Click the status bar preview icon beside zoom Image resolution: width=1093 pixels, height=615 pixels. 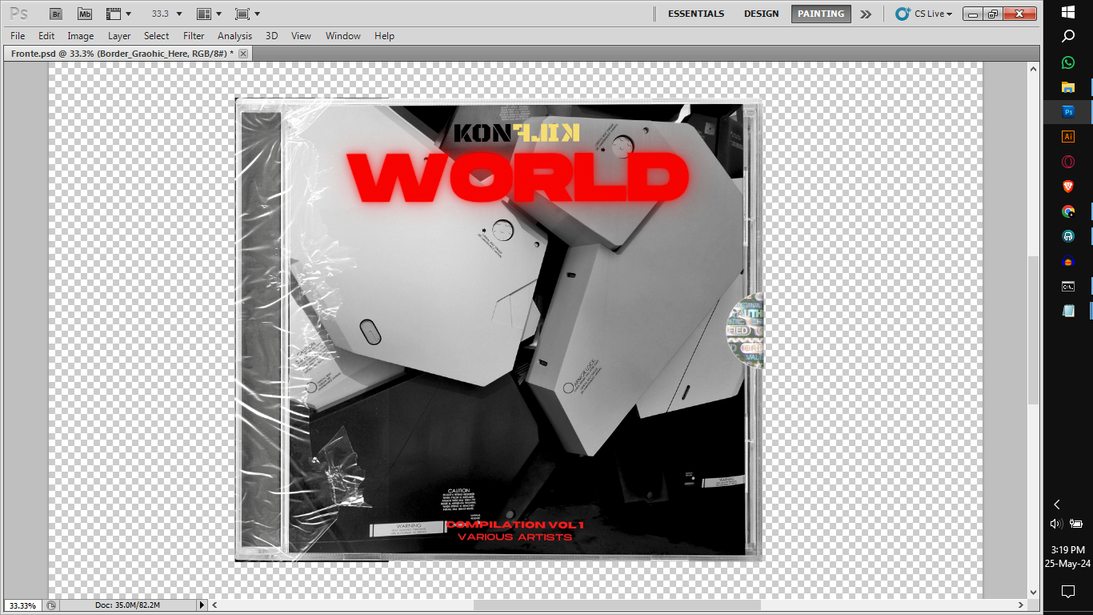[51, 605]
